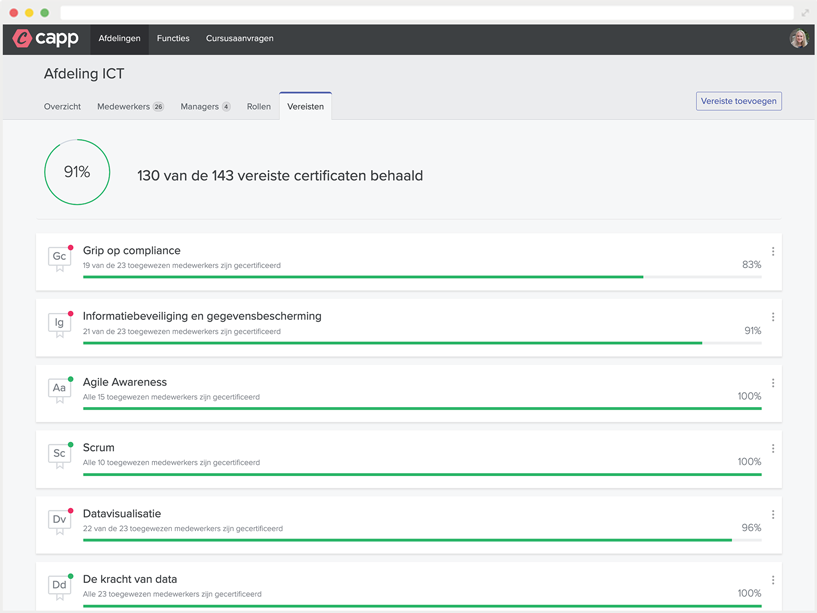
Task: Open the user profile avatar
Action: [798, 39]
